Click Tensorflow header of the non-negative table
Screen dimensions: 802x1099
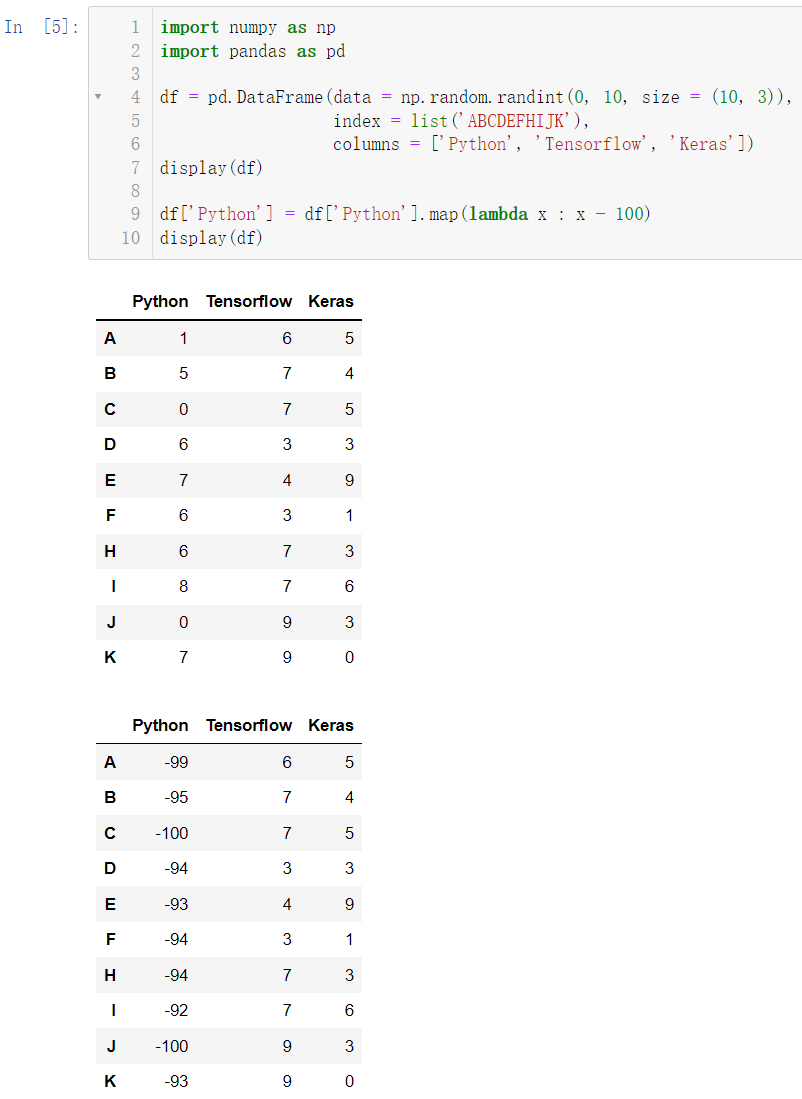click(x=249, y=301)
